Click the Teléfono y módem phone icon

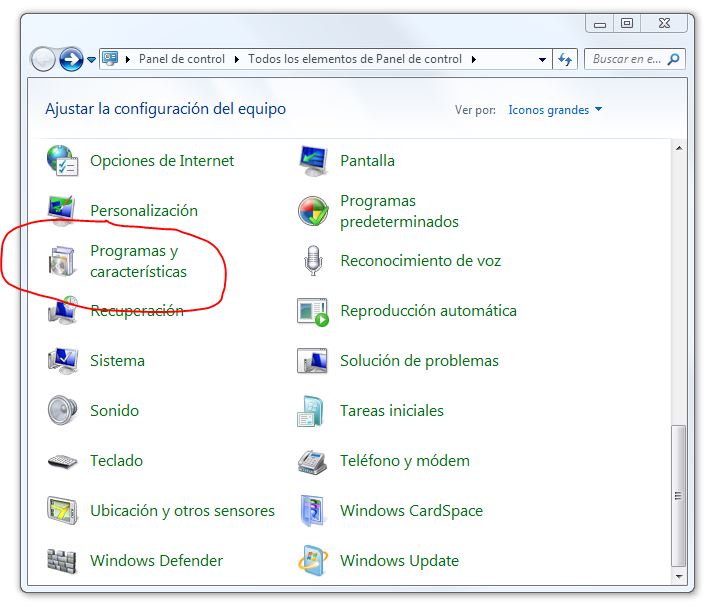[312, 461]
